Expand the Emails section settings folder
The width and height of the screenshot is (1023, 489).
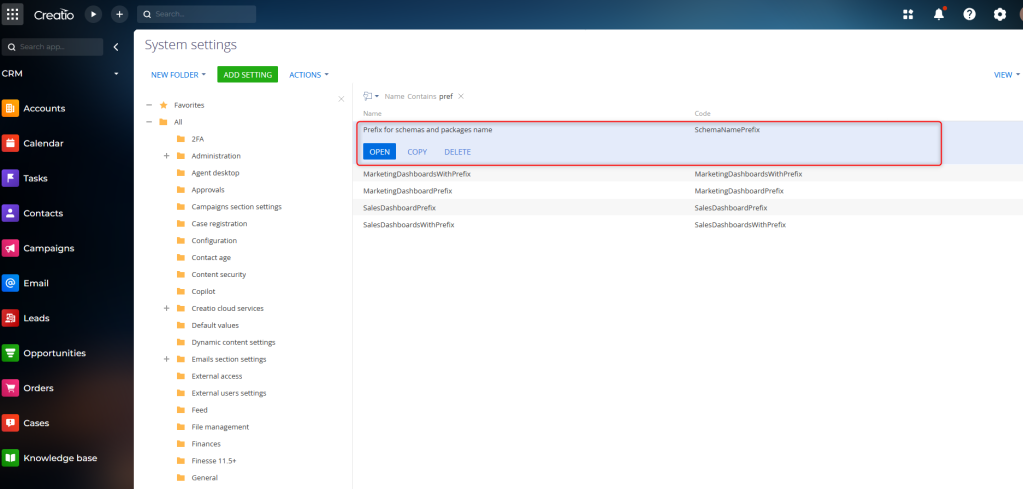[166, 359]
